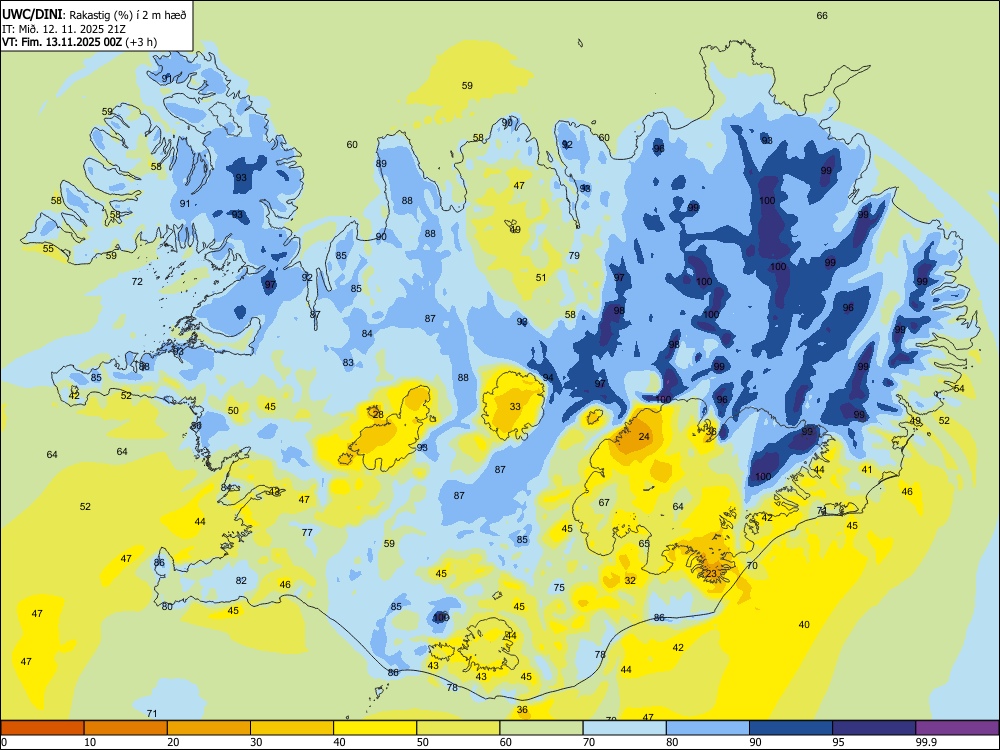Screen dimensions: 1000x750
Task: Click the map value '83' in the west
Action: 348,363
